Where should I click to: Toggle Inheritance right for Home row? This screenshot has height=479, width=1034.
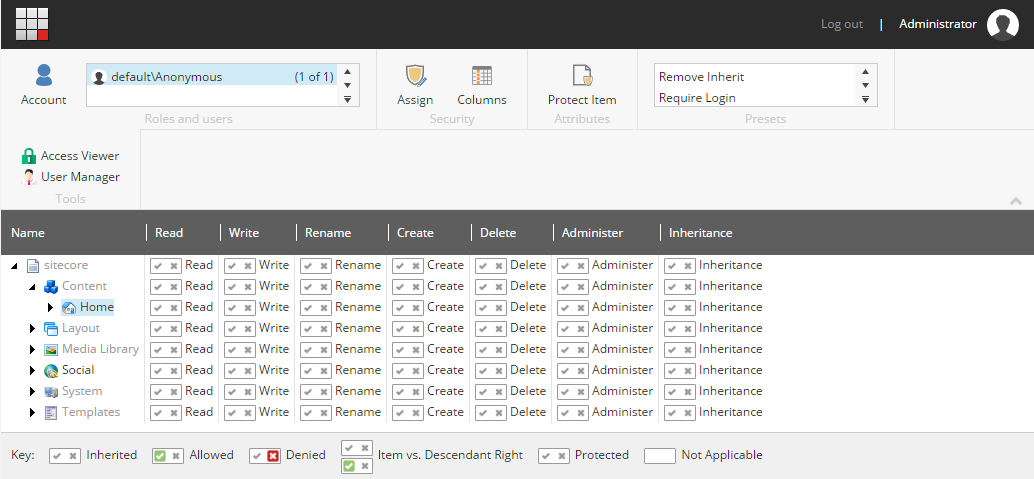coord(680,307)
